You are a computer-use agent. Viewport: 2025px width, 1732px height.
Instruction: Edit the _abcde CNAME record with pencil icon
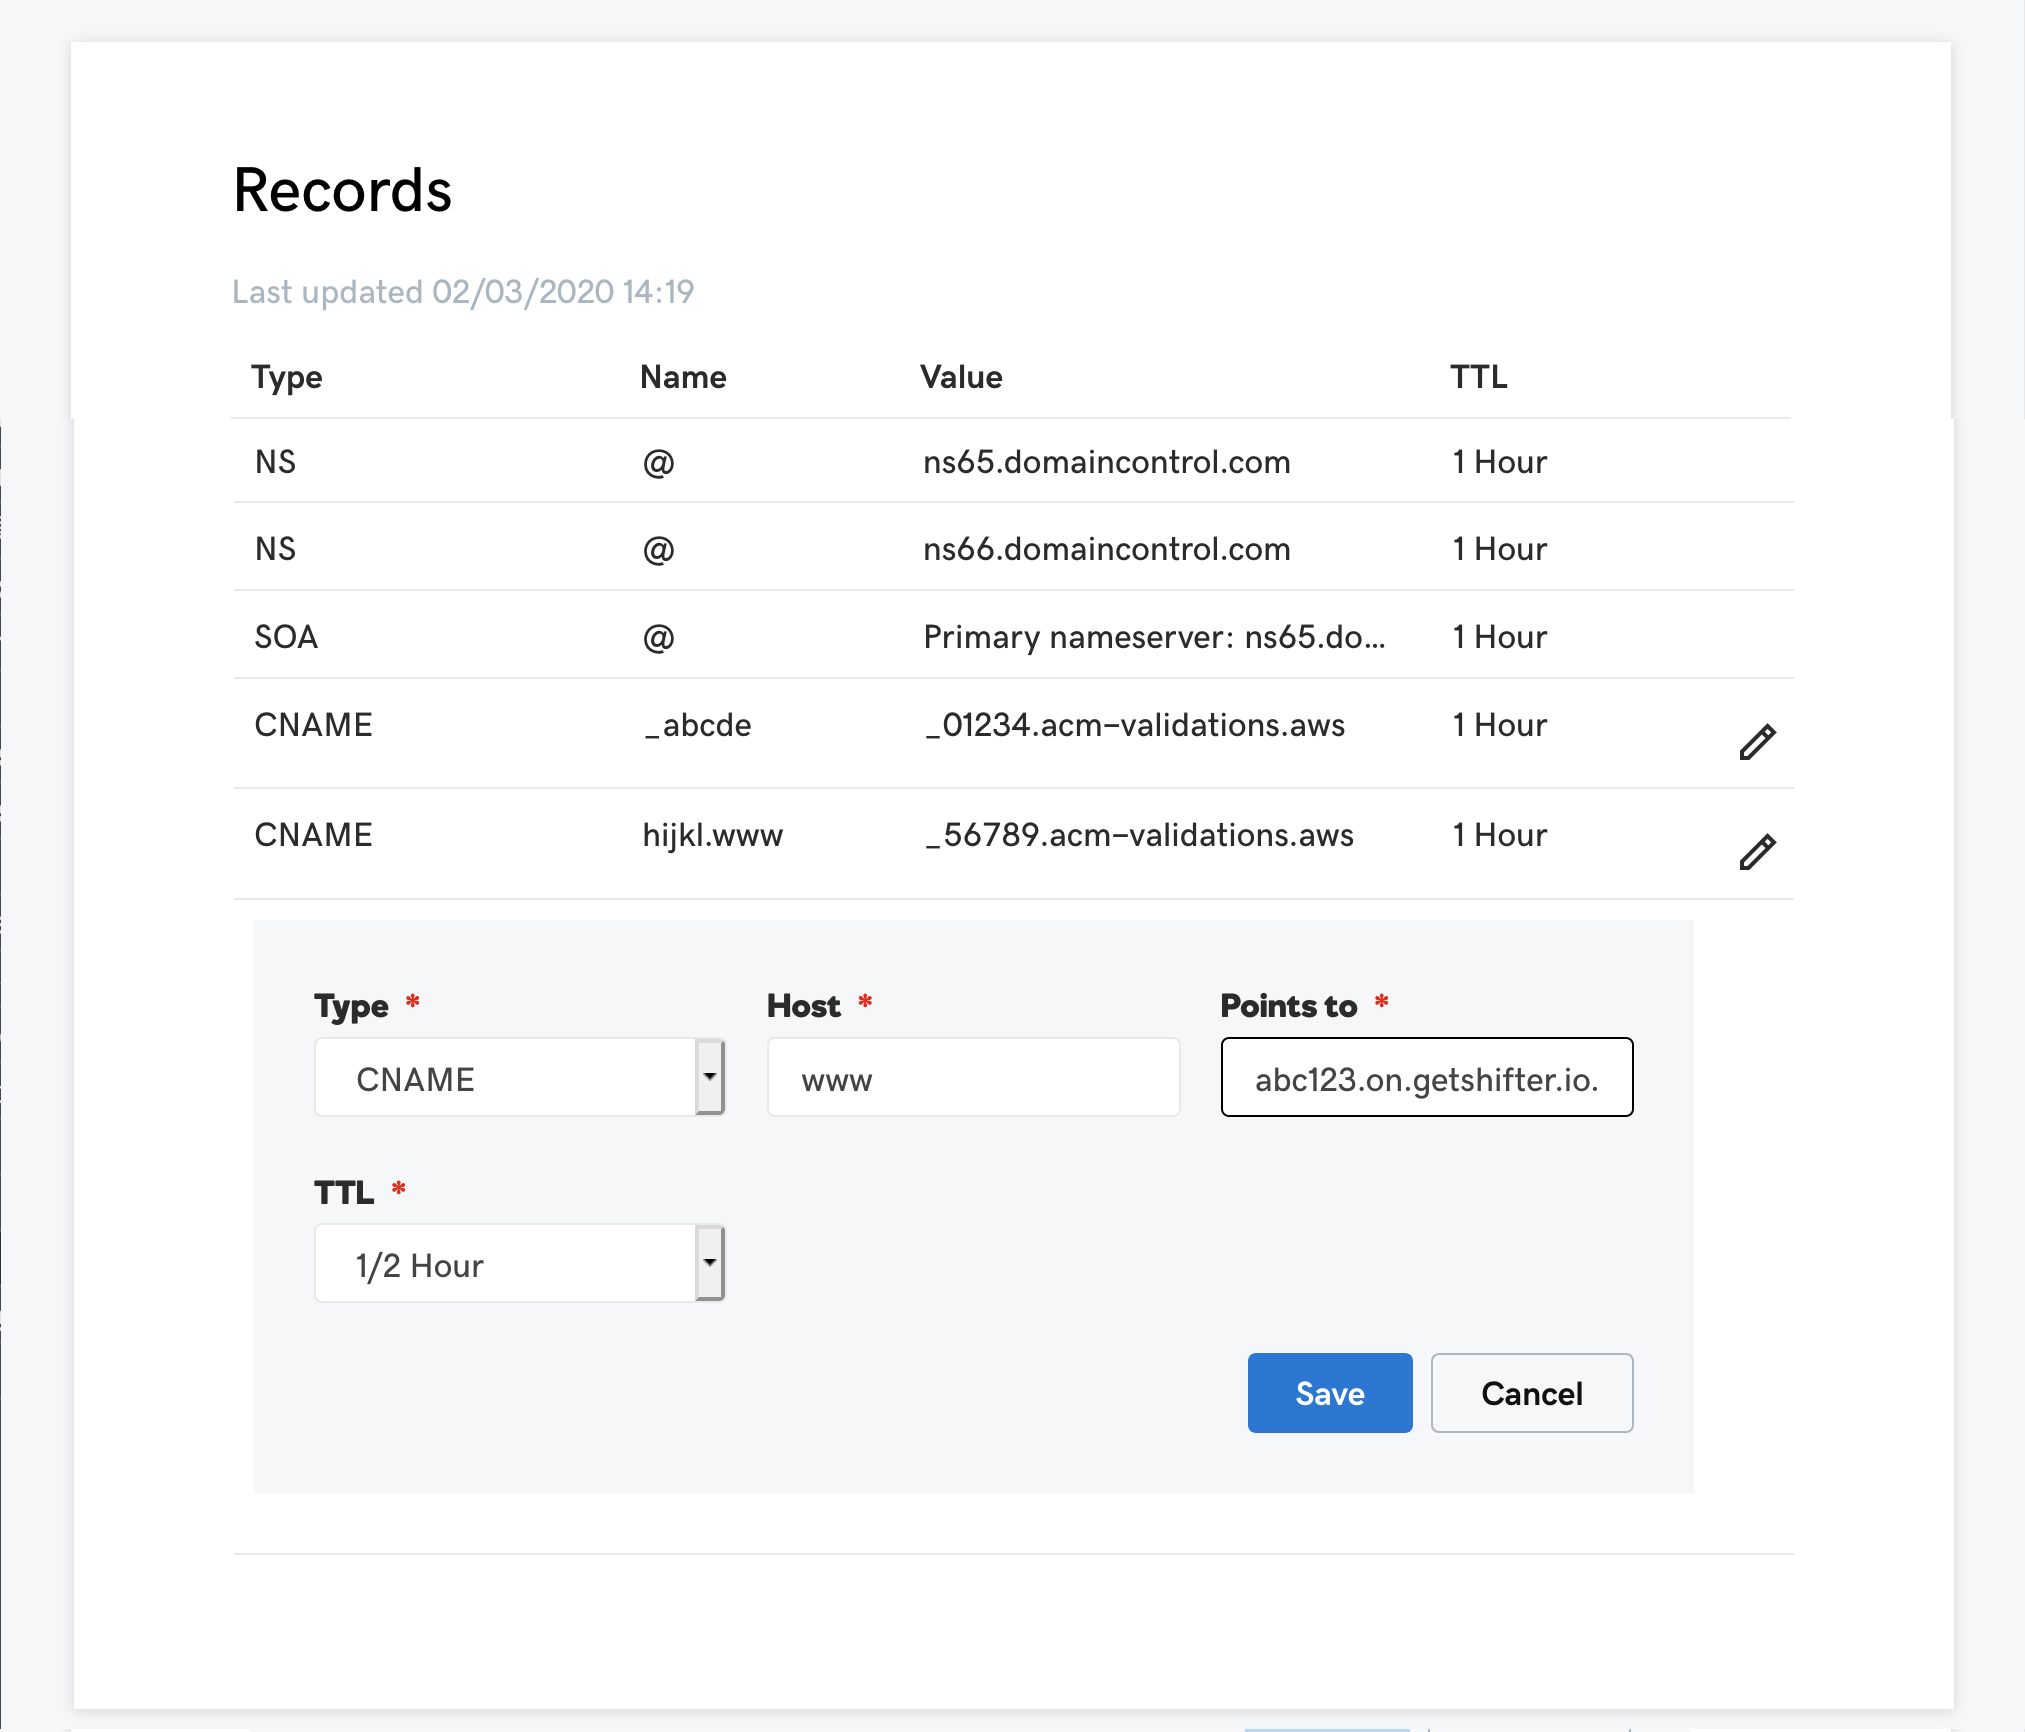[1757, 742]
